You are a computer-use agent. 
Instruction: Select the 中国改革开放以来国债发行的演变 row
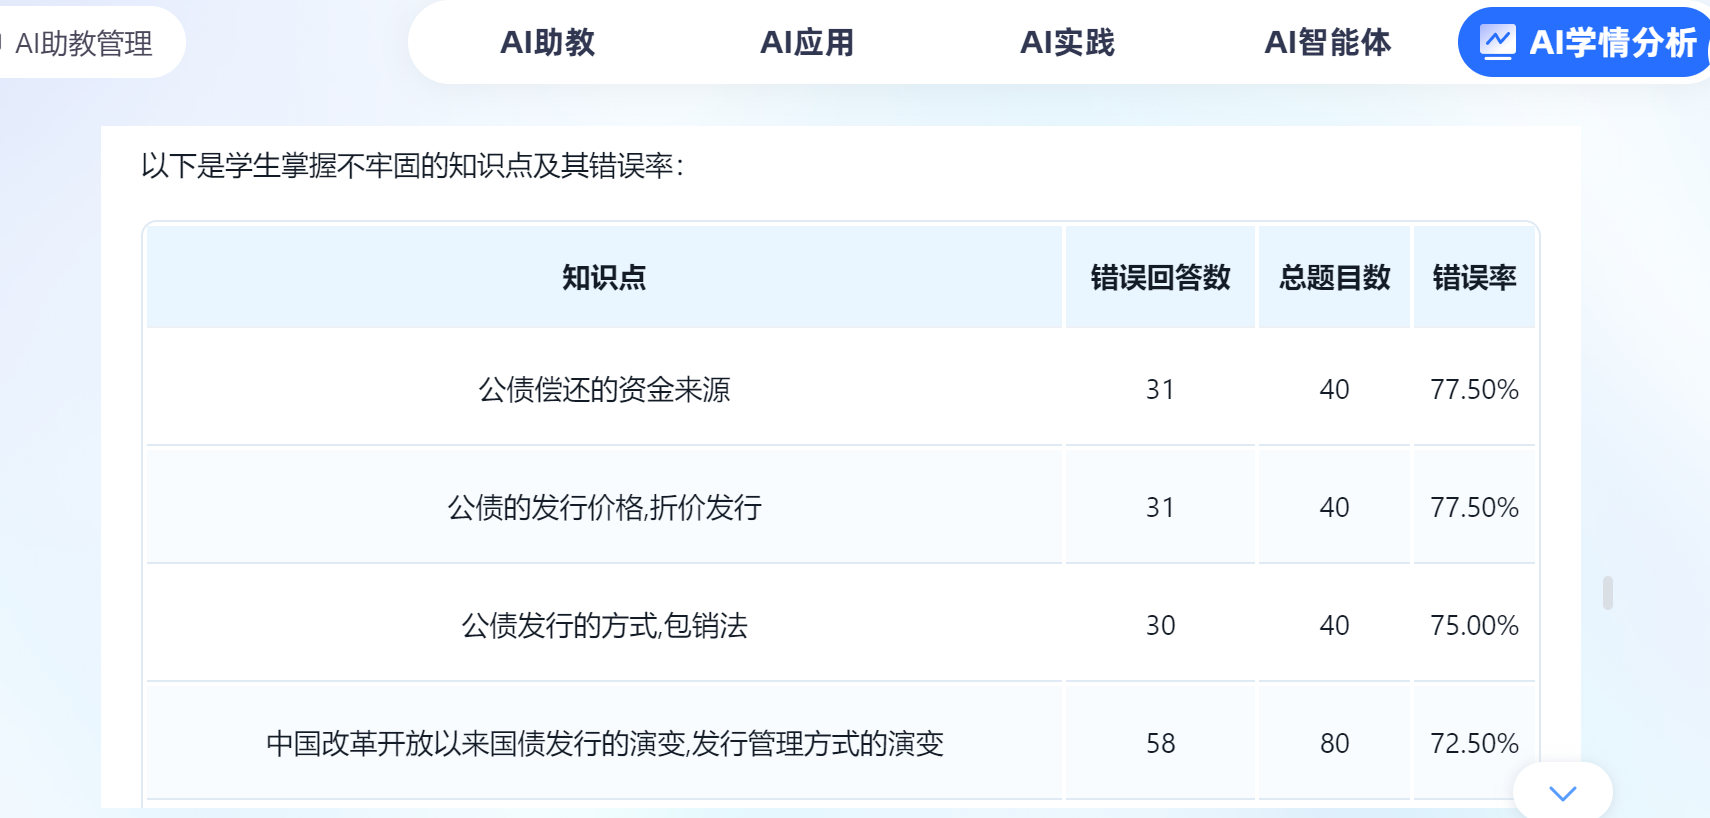click(604, 743)
